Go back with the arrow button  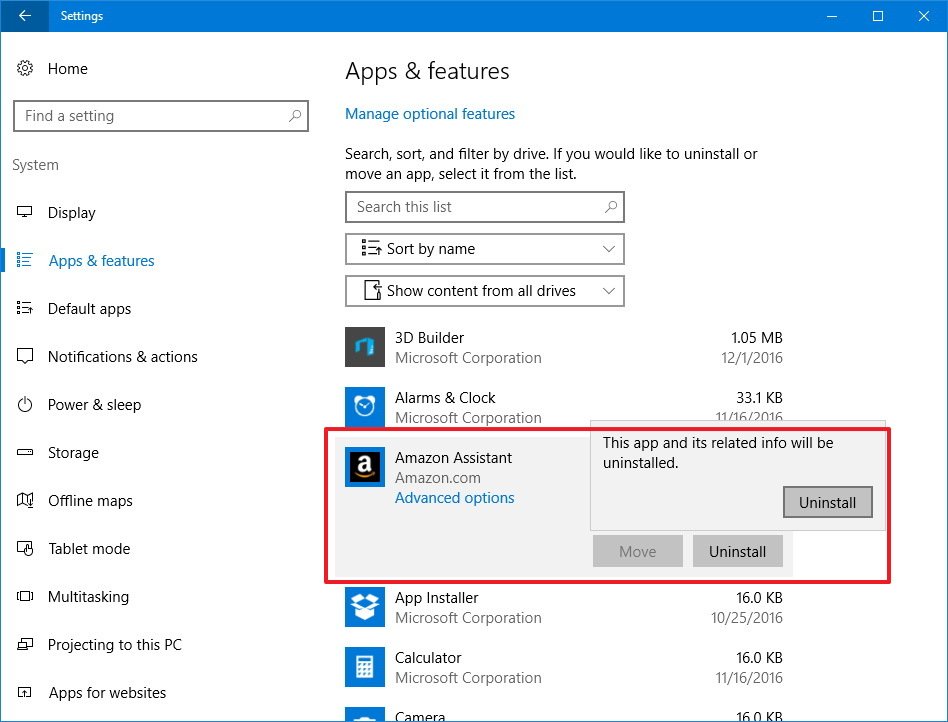point(23,16)
